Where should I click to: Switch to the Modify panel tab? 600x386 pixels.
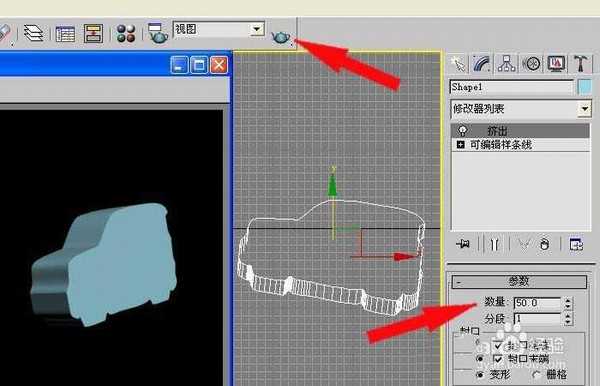482,64
